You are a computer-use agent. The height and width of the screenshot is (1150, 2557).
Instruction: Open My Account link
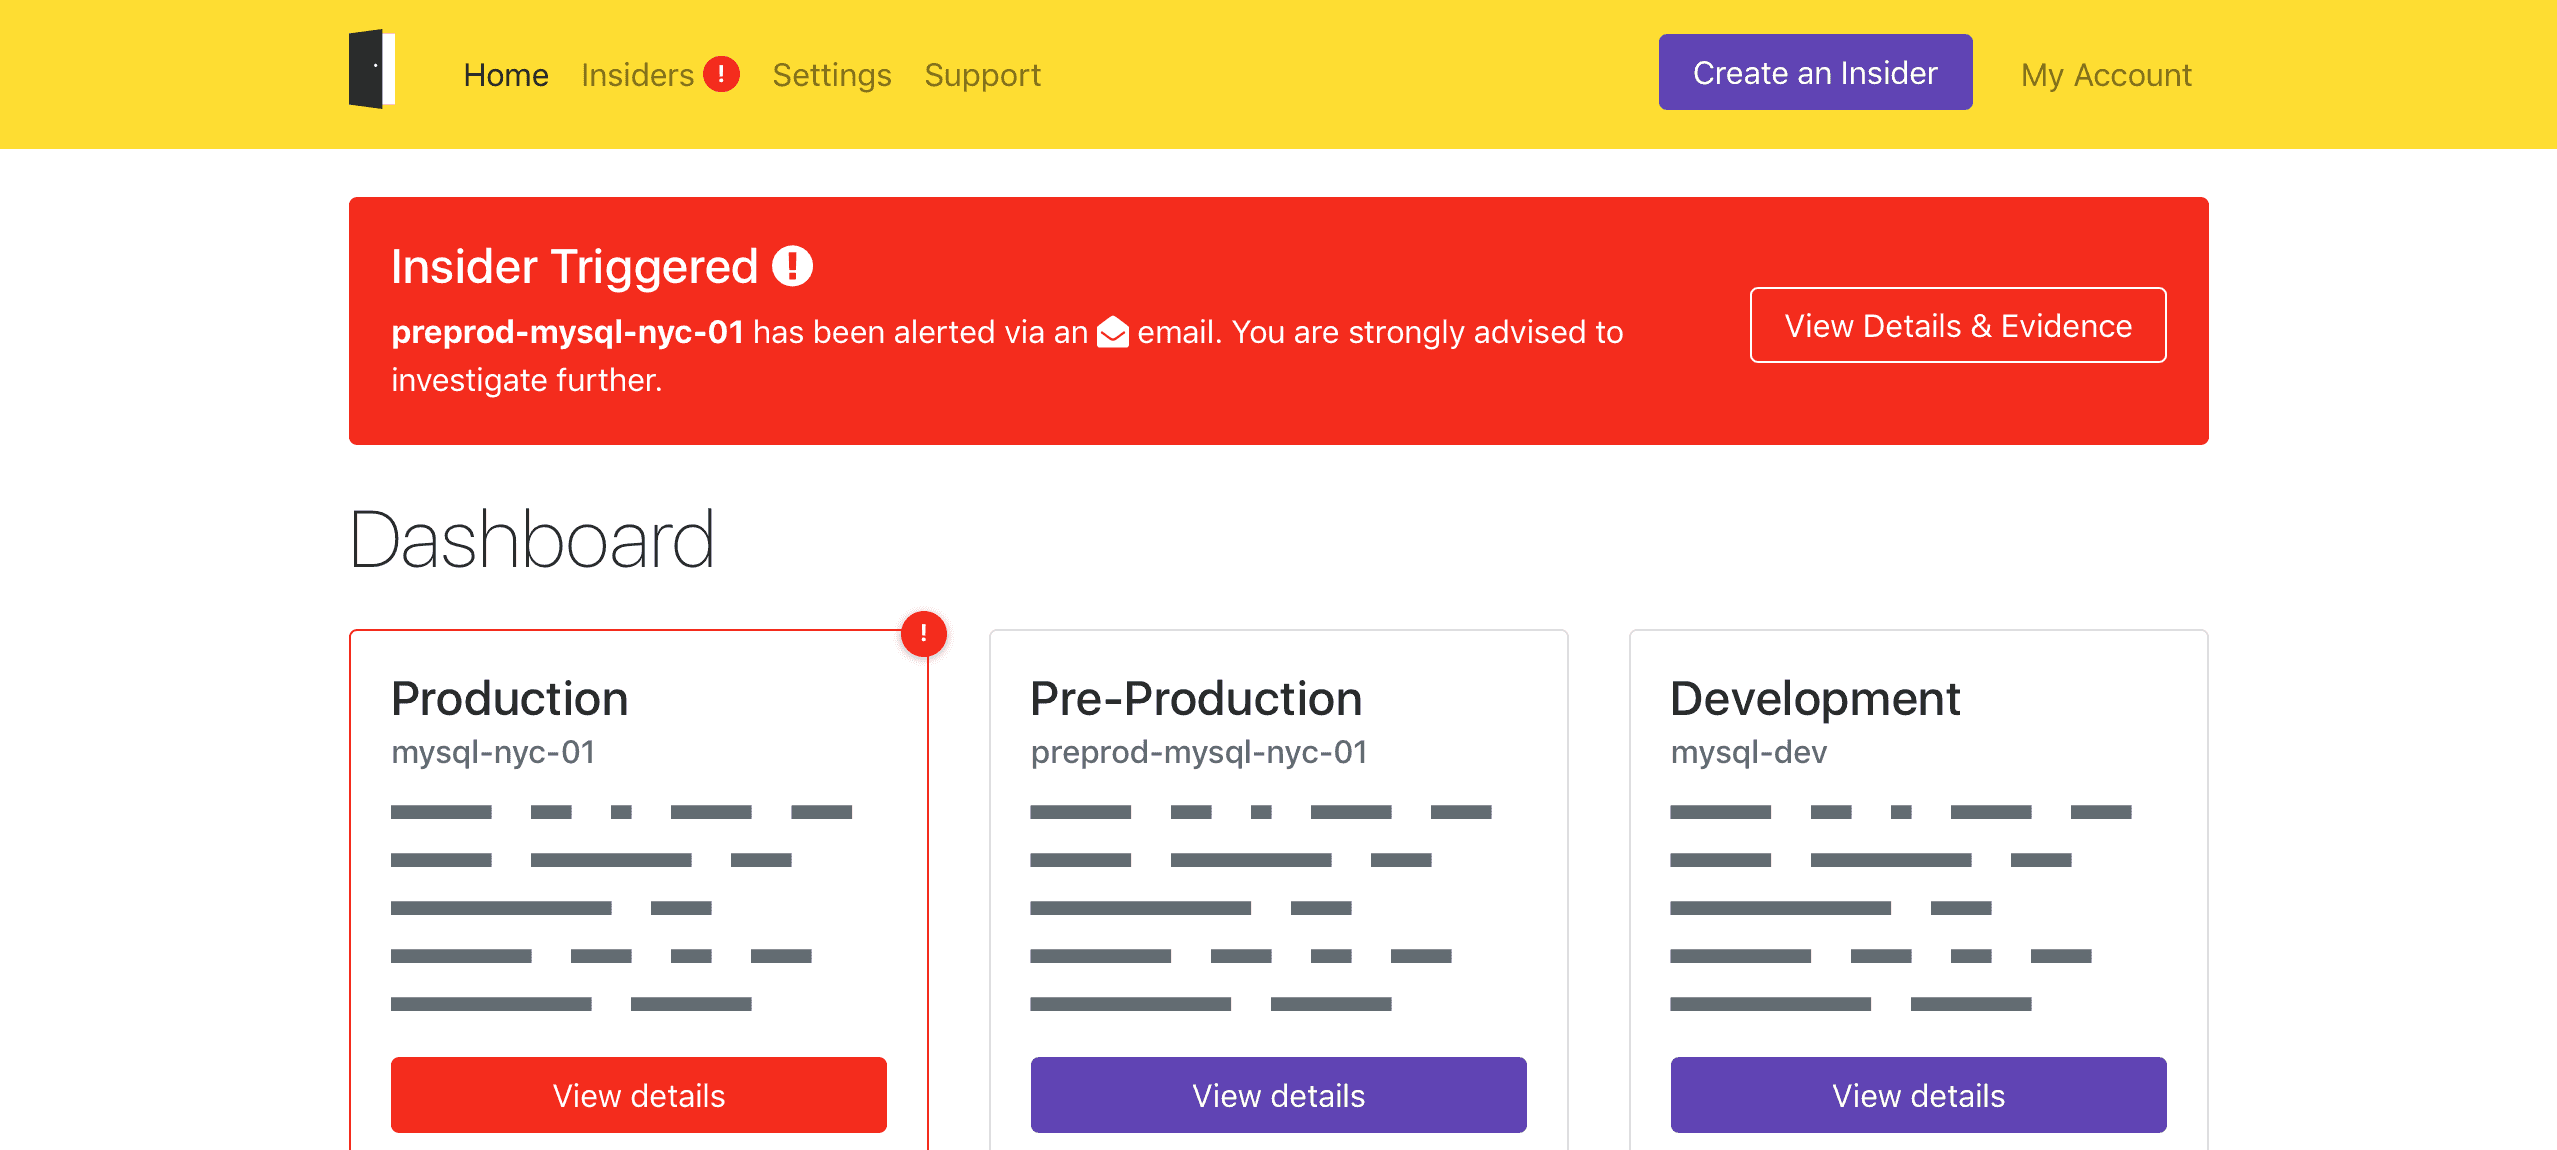click(2105, 75)
